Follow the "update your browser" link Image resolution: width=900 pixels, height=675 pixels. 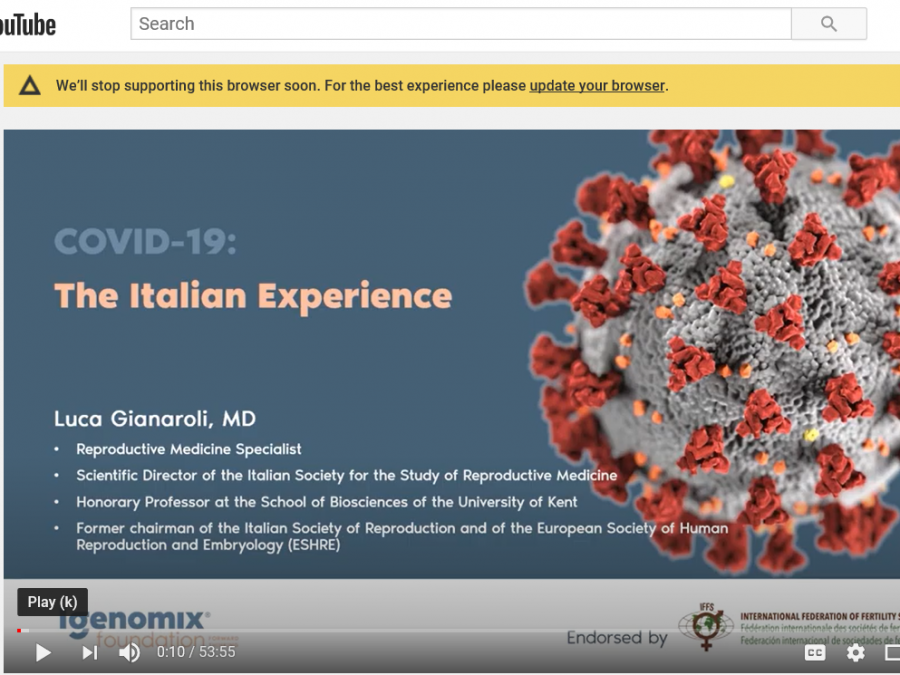(597, 86)
